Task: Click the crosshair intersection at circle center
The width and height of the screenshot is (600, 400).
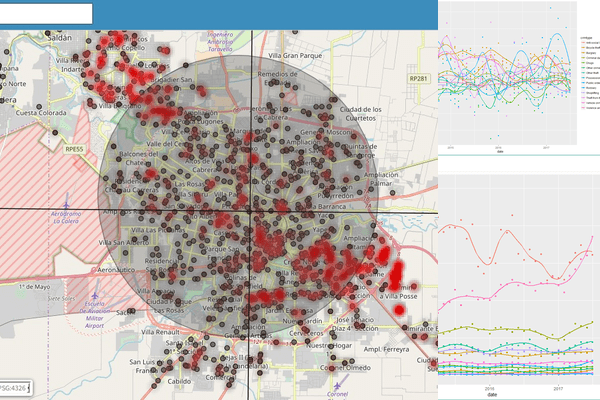Action: (x=251, y=210)
